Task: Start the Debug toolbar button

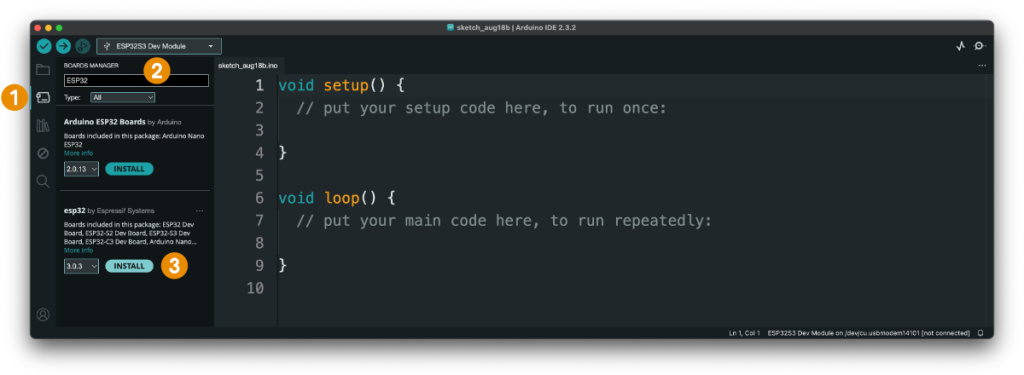Action: coord(82,46)
